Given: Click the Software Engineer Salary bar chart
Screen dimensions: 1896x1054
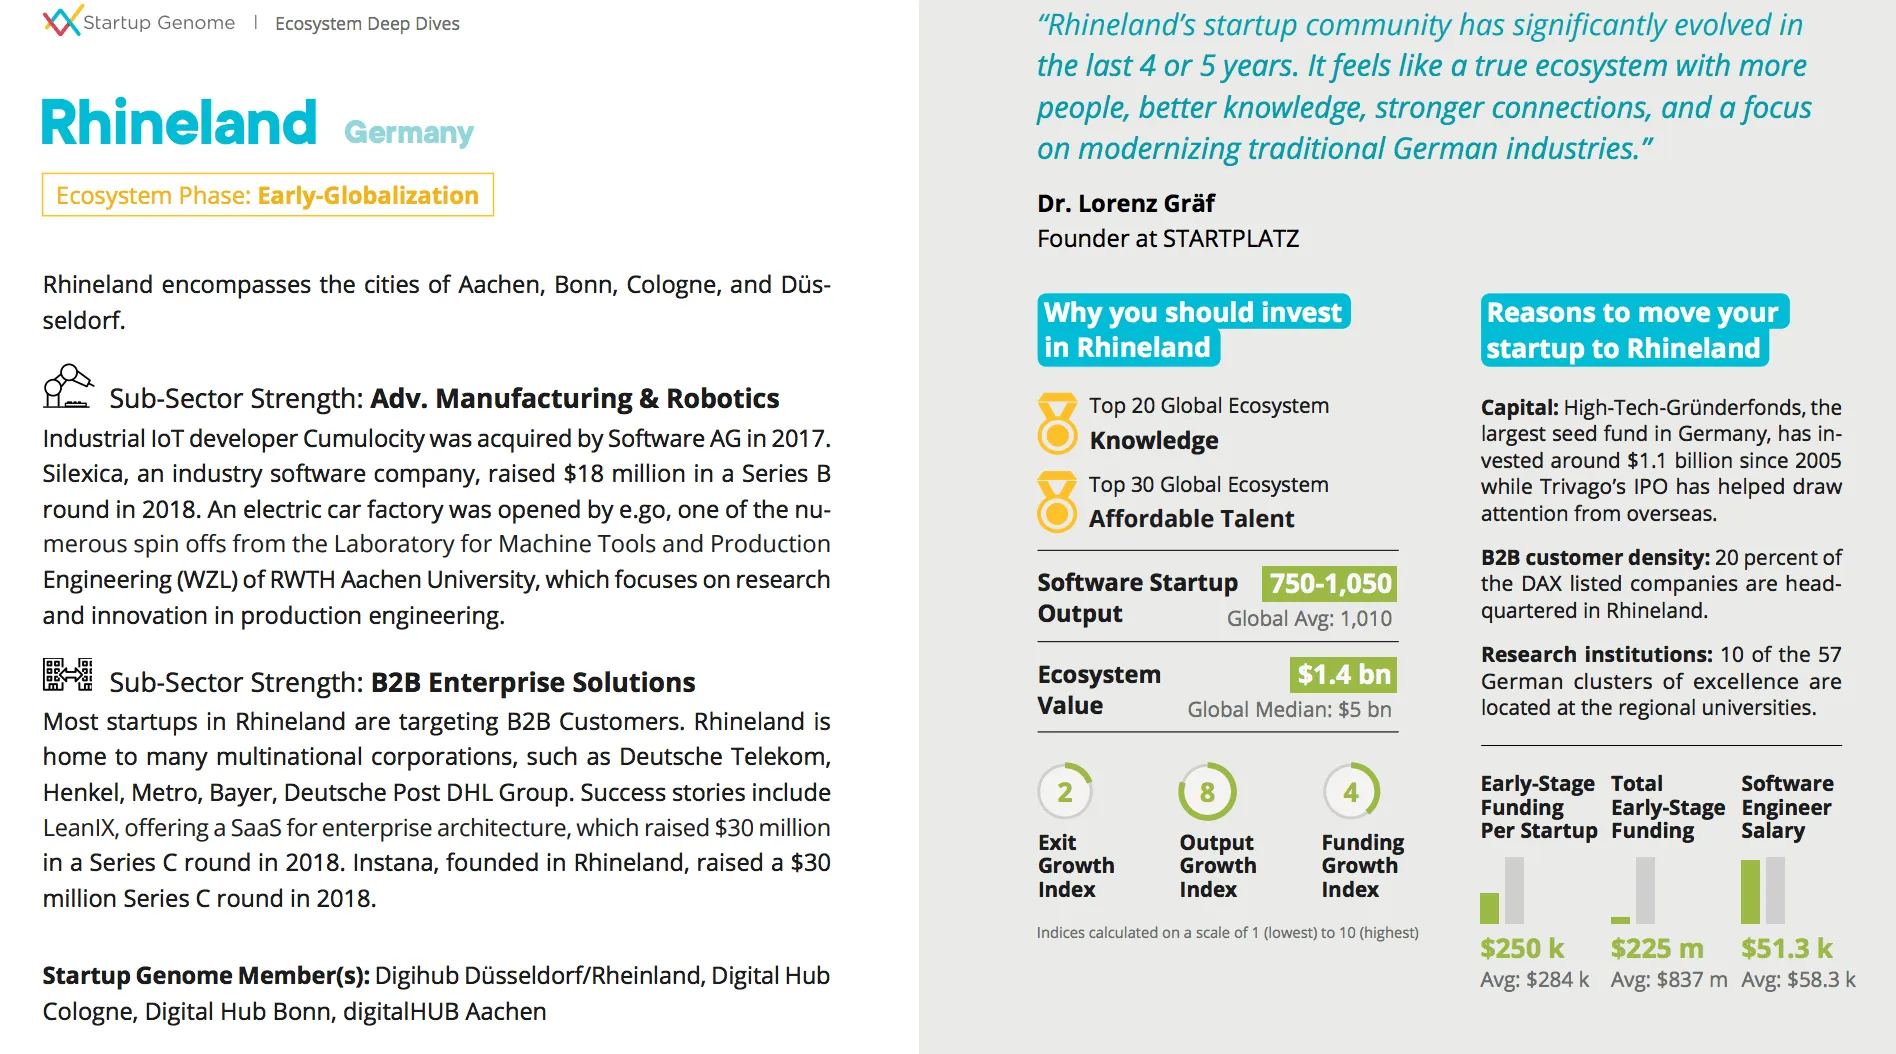Looking at the screenshot, I should 1763,891.
